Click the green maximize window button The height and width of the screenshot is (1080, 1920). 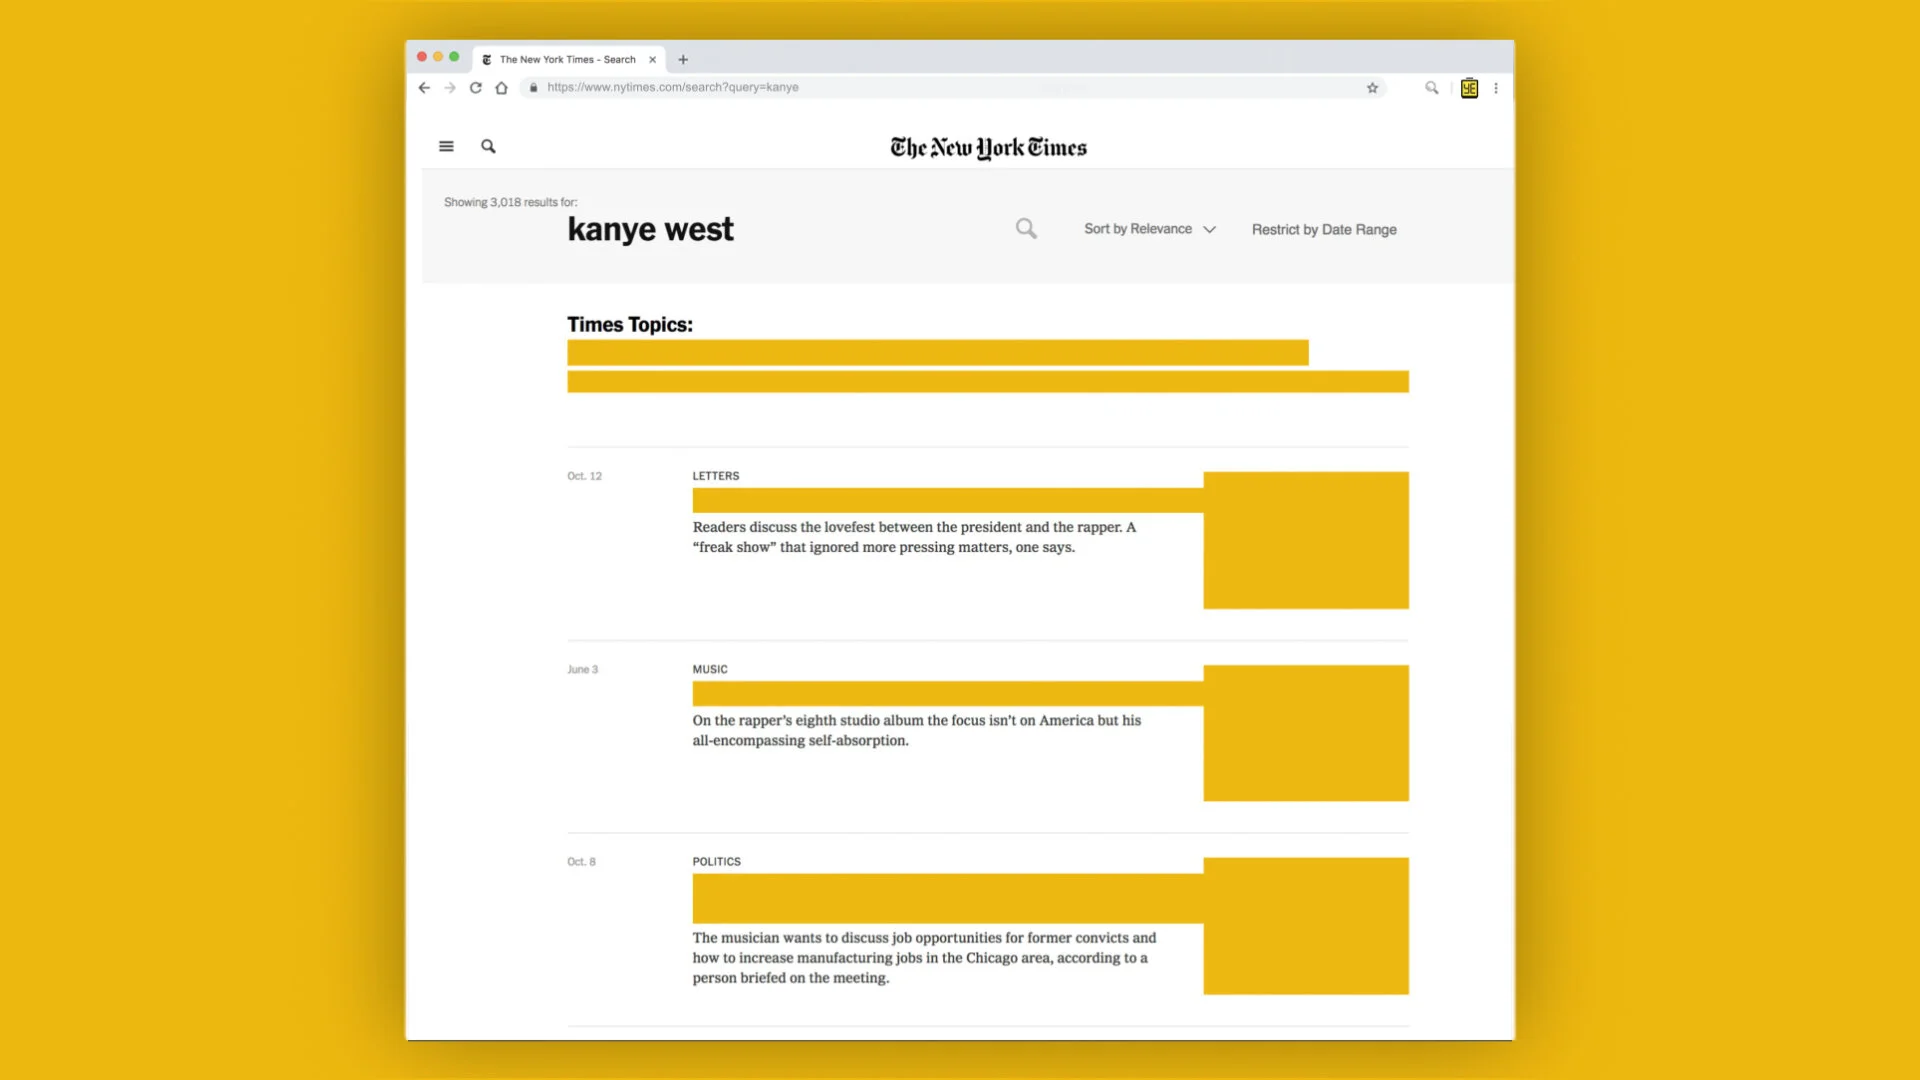(x=454, y=57)
